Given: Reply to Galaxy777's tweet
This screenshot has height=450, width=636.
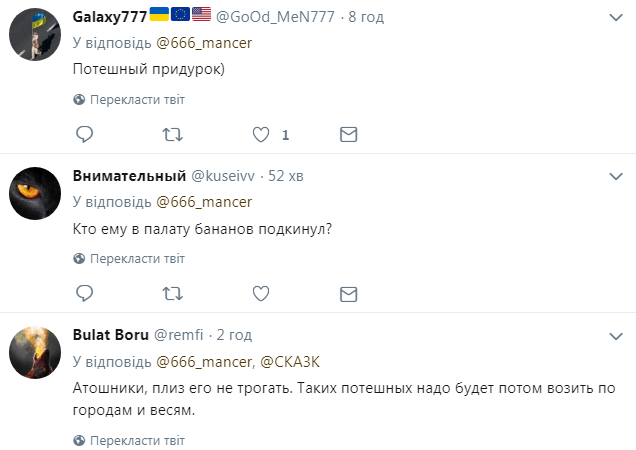Looking at the screenshot, I should pyautogui.click(x=85, y=134).
